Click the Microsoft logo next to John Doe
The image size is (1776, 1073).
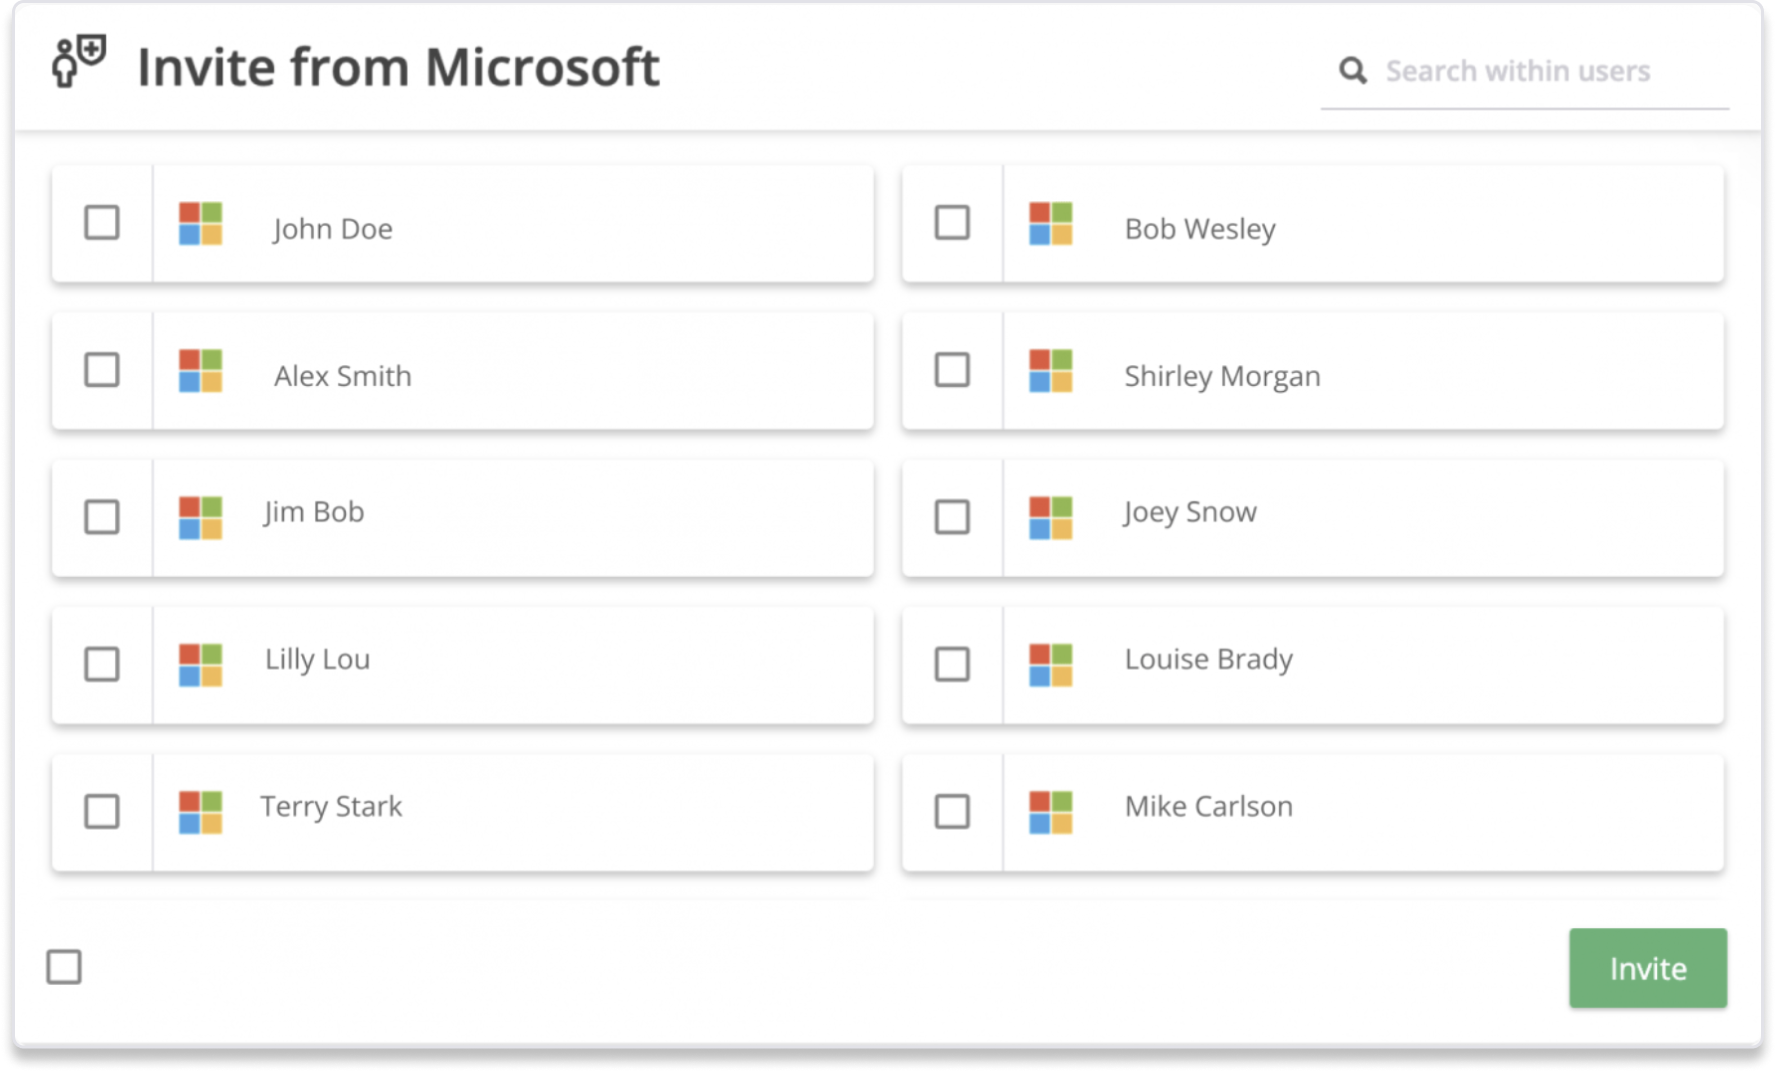click(x=200, y=224)
